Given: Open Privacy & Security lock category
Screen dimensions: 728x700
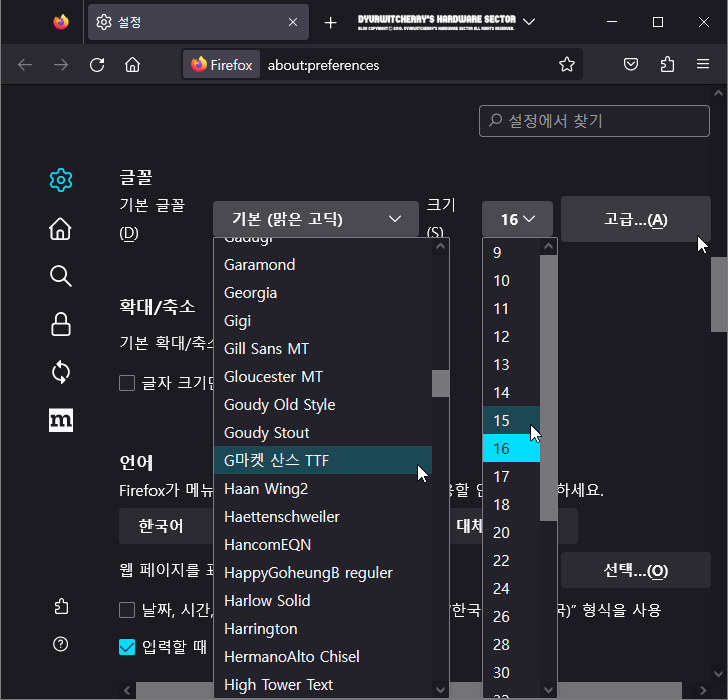Looking at the screenshot, I should click(61, 324).
